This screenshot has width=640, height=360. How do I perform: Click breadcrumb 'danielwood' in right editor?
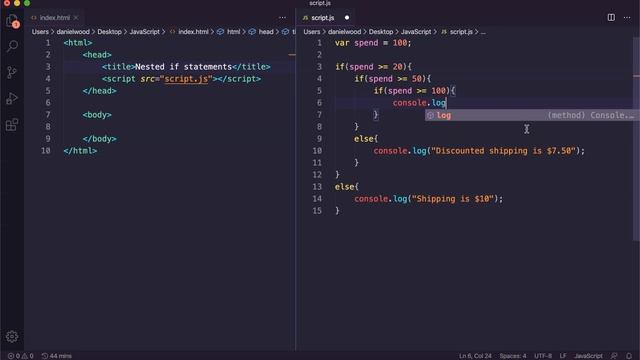(344, 31)
